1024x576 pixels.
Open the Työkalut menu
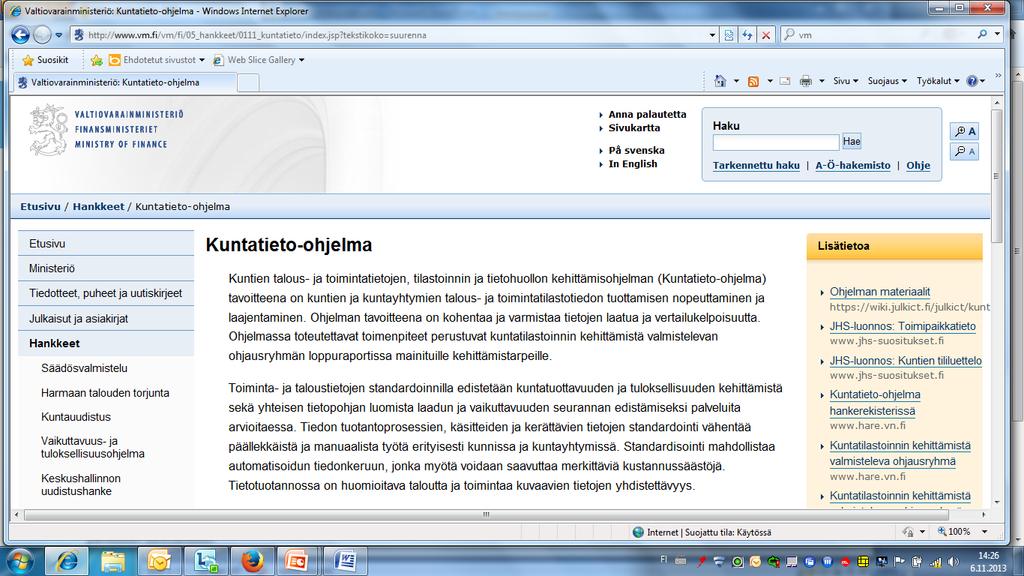coord(938,81)
